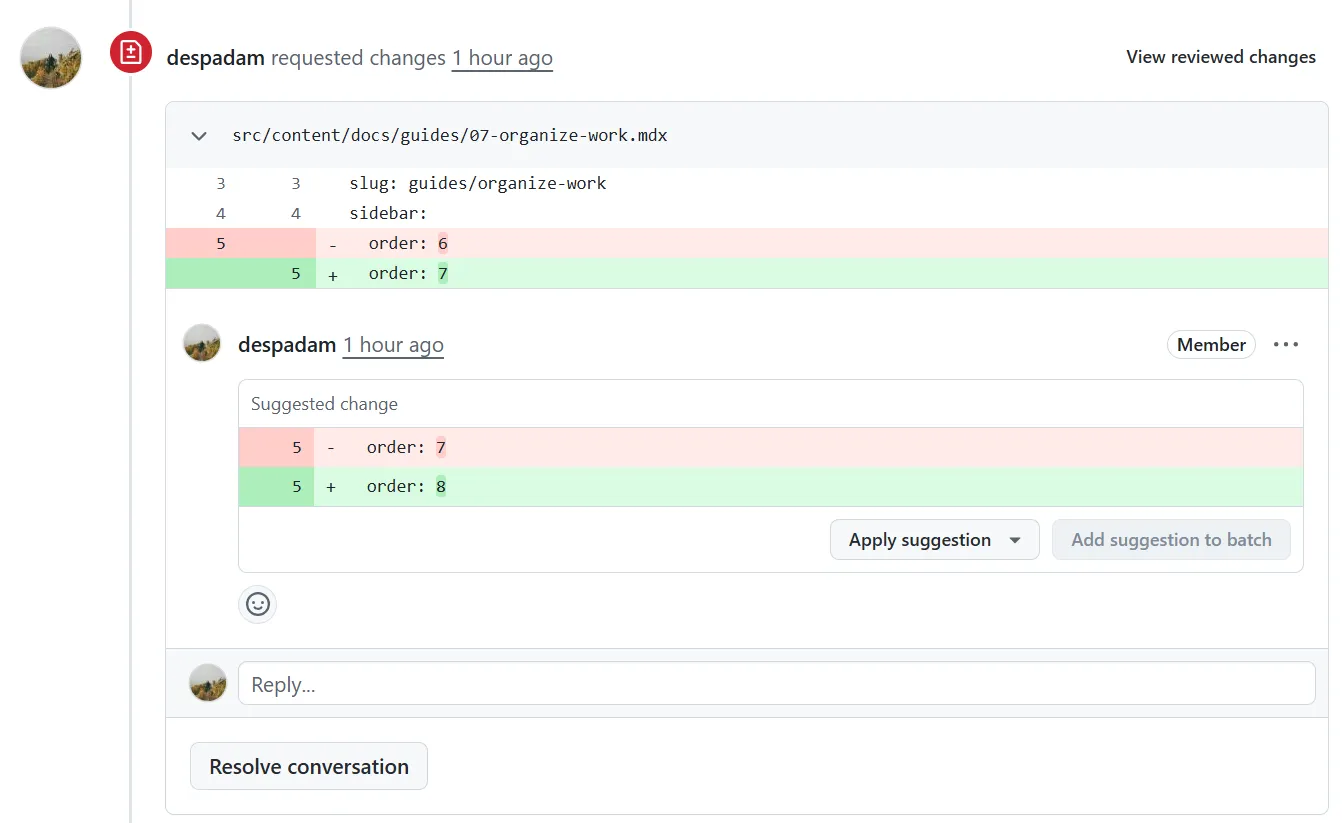Collapse the 07-organize-work.mdx file diff chevron
Image resolution: width=1342 pixels, height=823 pixels.
click(x=199, y=135)
